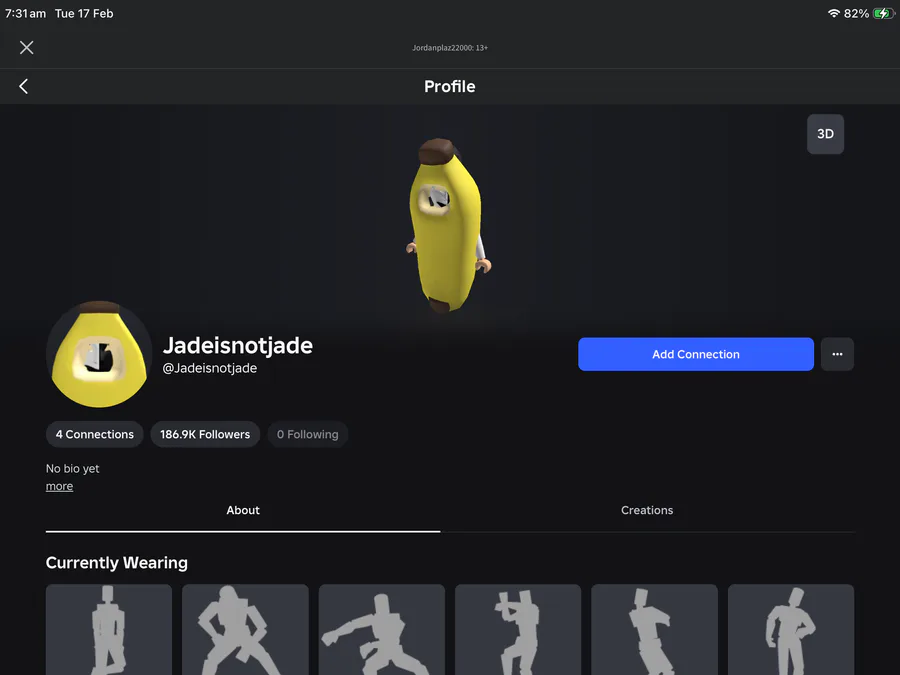
Task: Open the fourth Currently Wearing emote item
Action: pos(518,630)
